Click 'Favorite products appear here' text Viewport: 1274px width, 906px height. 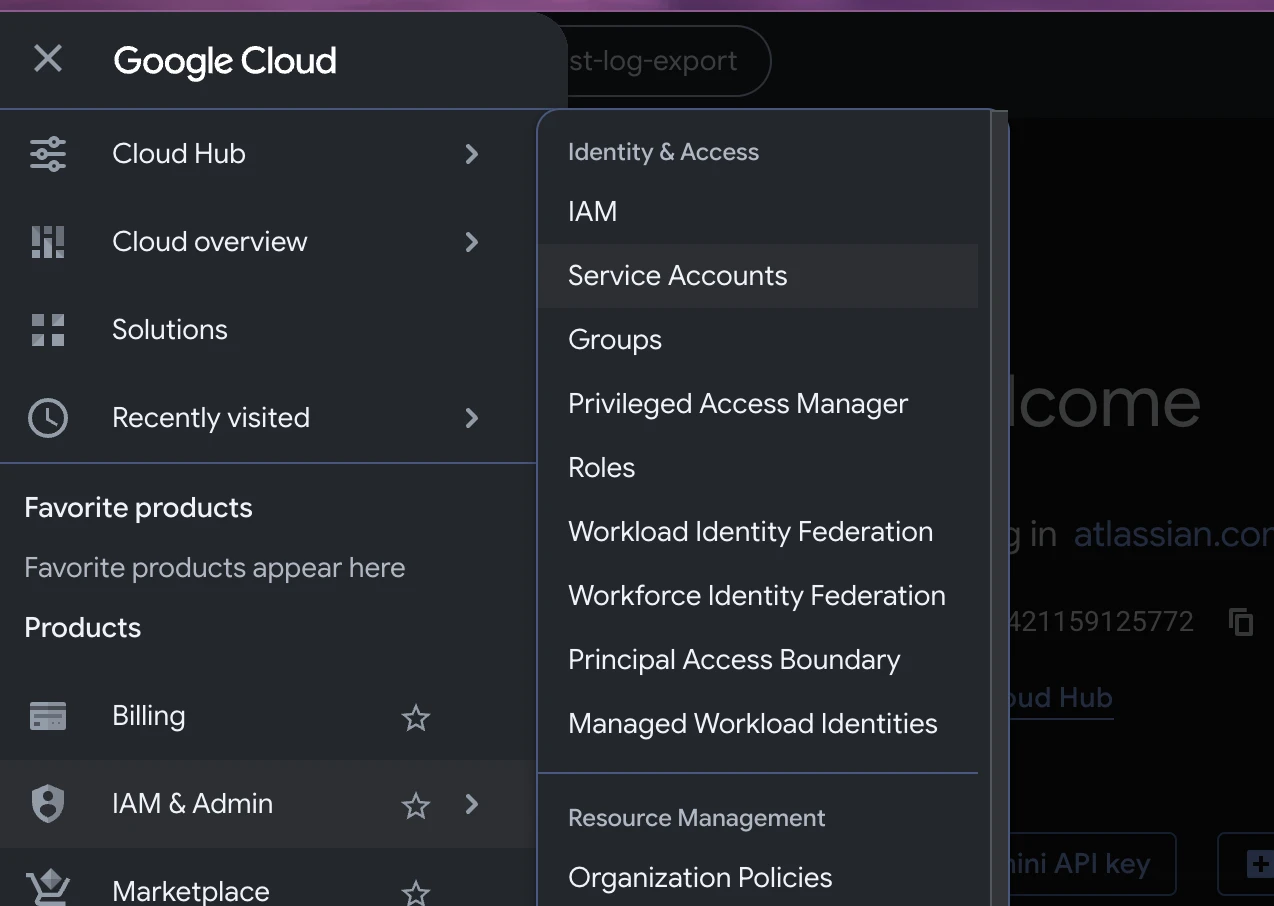pyautogui.click(x=215, y=568)
